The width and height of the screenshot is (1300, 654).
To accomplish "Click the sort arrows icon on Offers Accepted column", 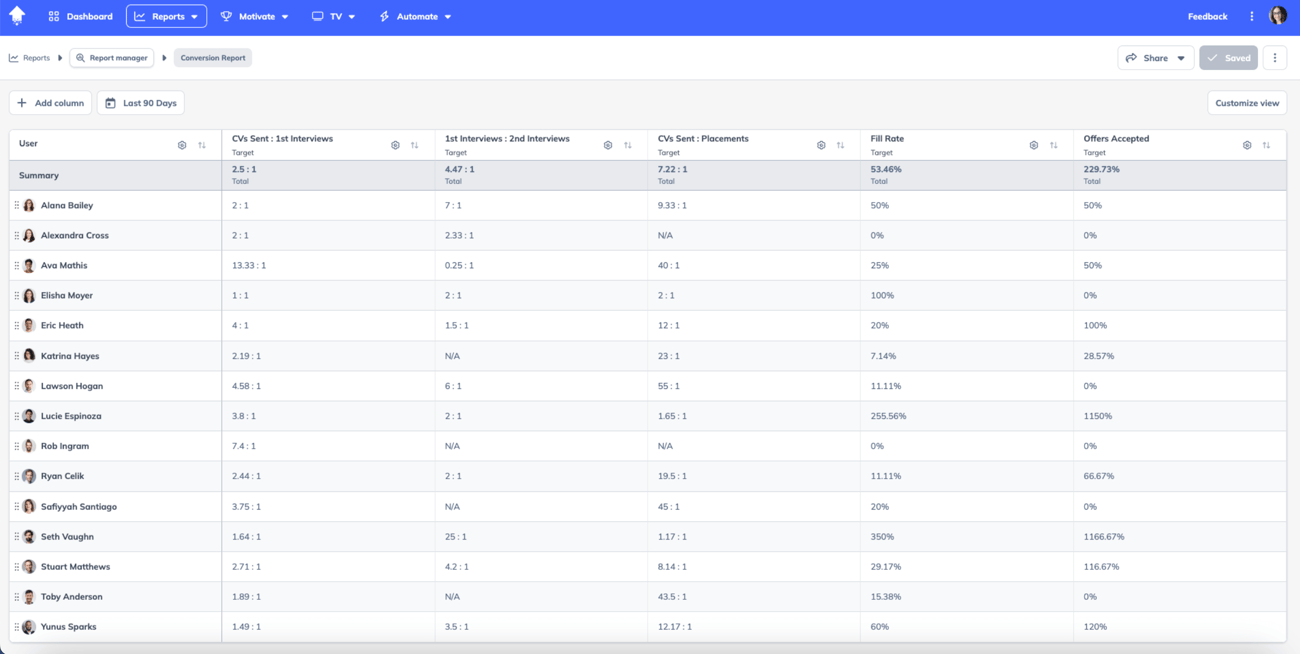I will [x=1264, y=144].
